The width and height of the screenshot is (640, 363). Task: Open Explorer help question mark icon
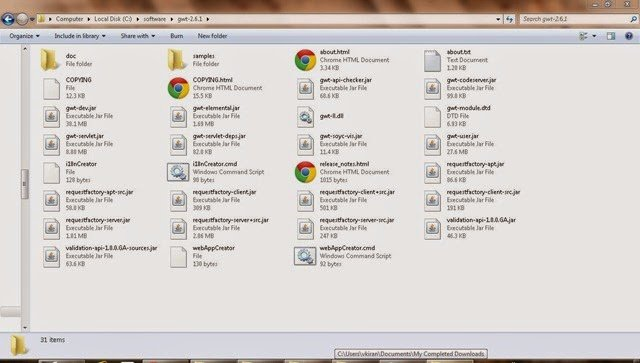pyautogui.click(x=629, y=36)
